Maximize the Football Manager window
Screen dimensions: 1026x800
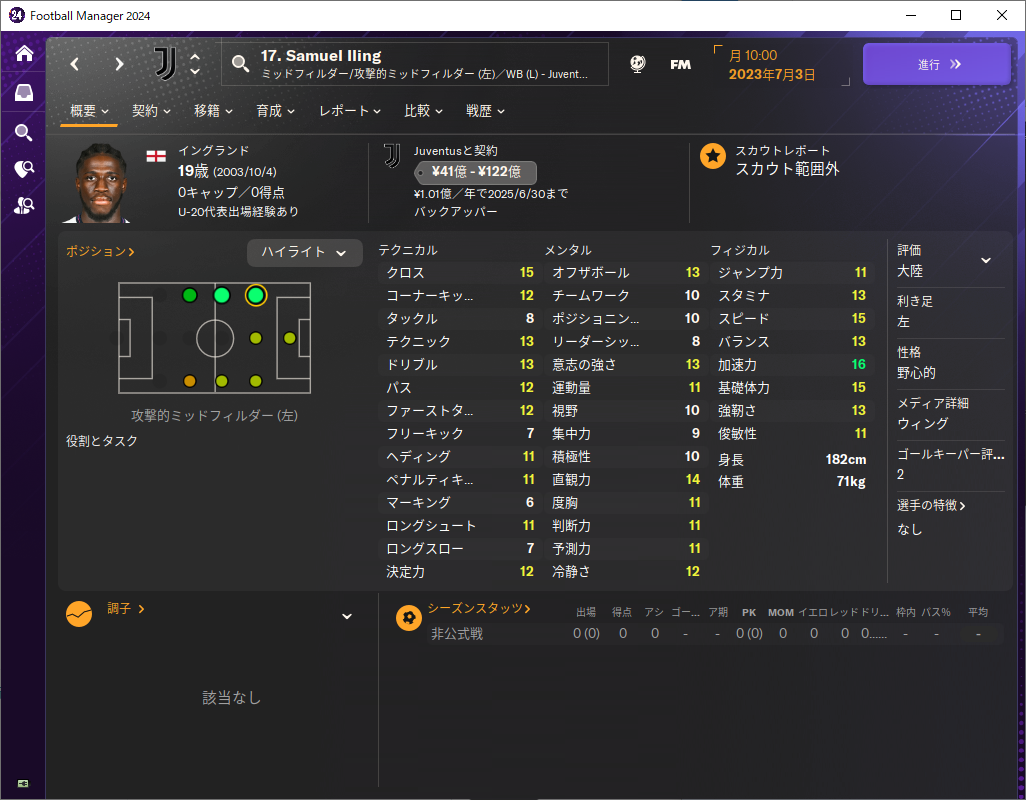[x=956, y=15]
